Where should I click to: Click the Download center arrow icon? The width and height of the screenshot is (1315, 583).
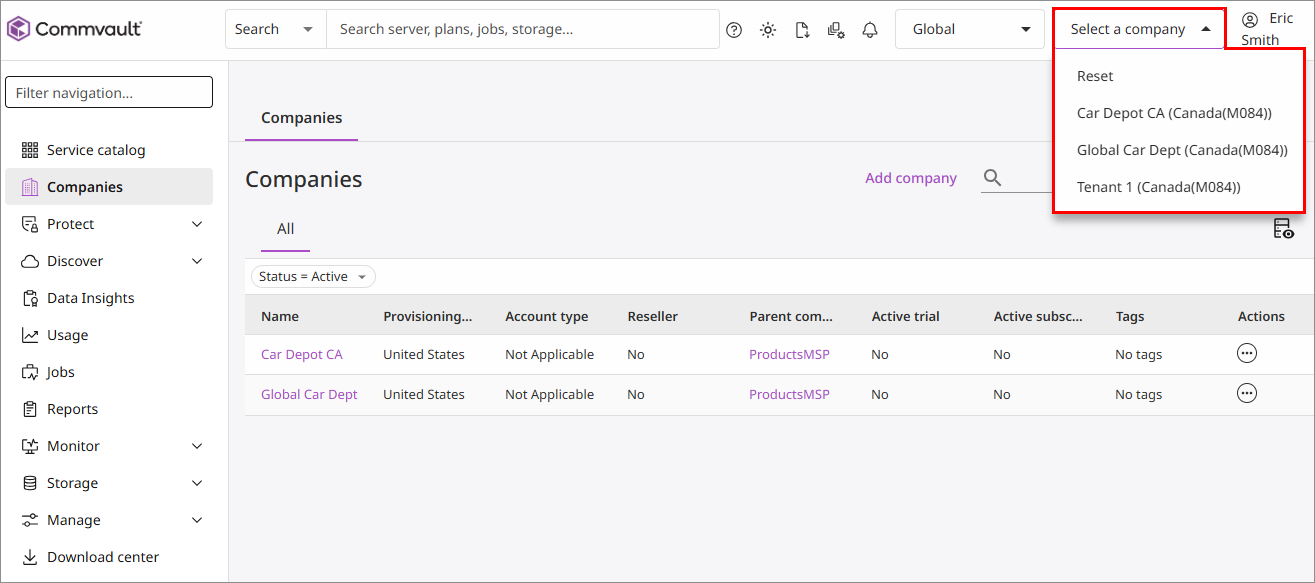click(x=29, y=557)
